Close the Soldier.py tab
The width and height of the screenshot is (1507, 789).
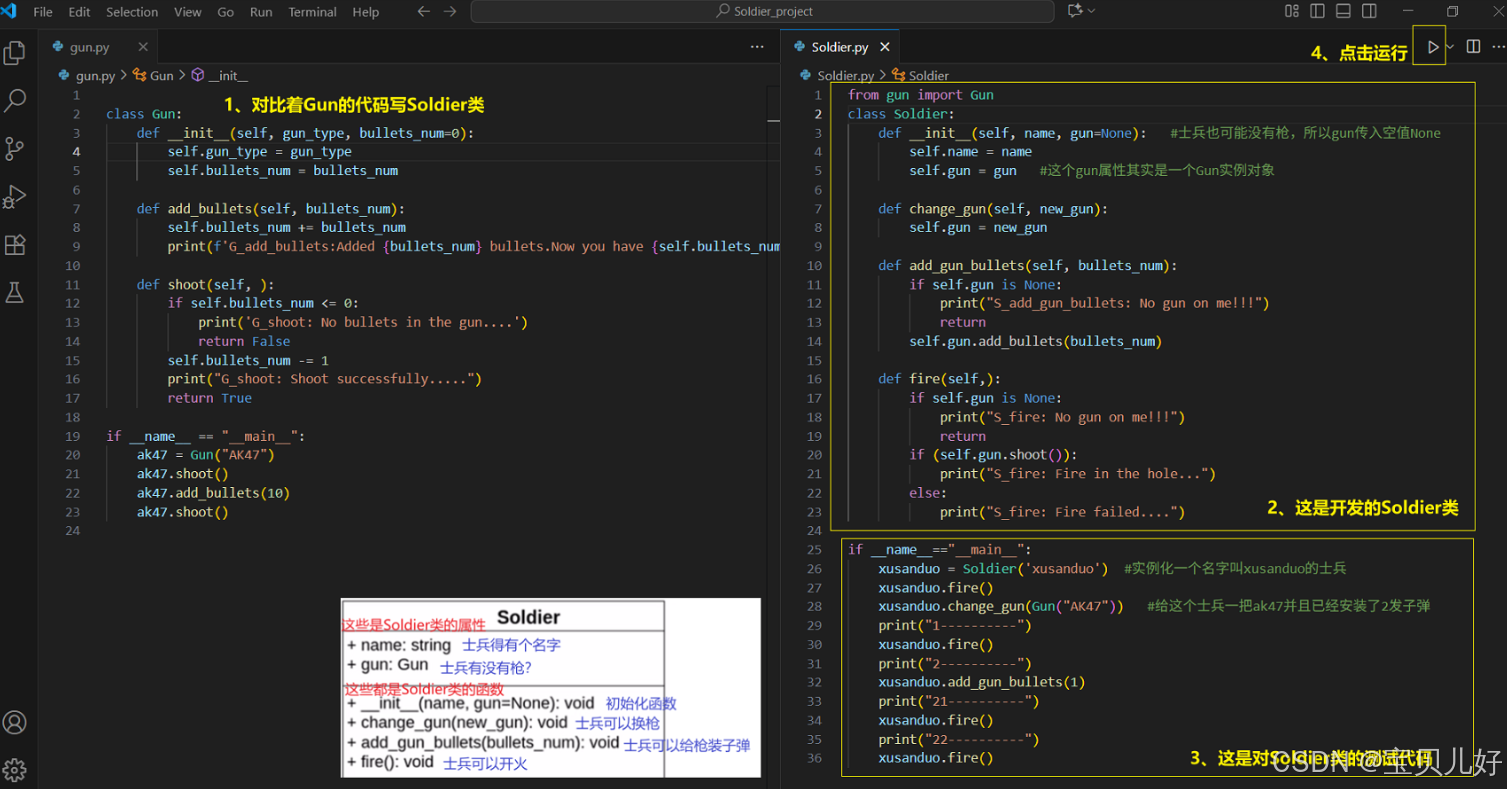pos(885,47)
